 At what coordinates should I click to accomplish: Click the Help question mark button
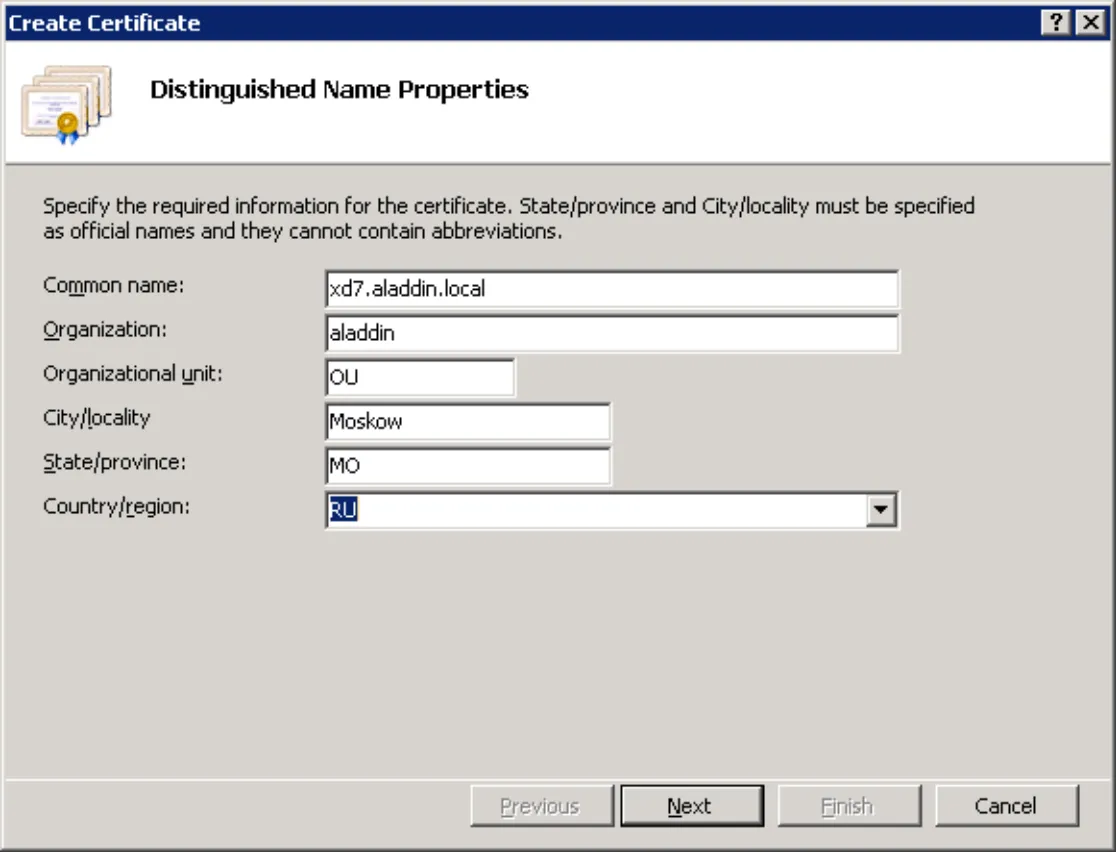pos(1056,23)
